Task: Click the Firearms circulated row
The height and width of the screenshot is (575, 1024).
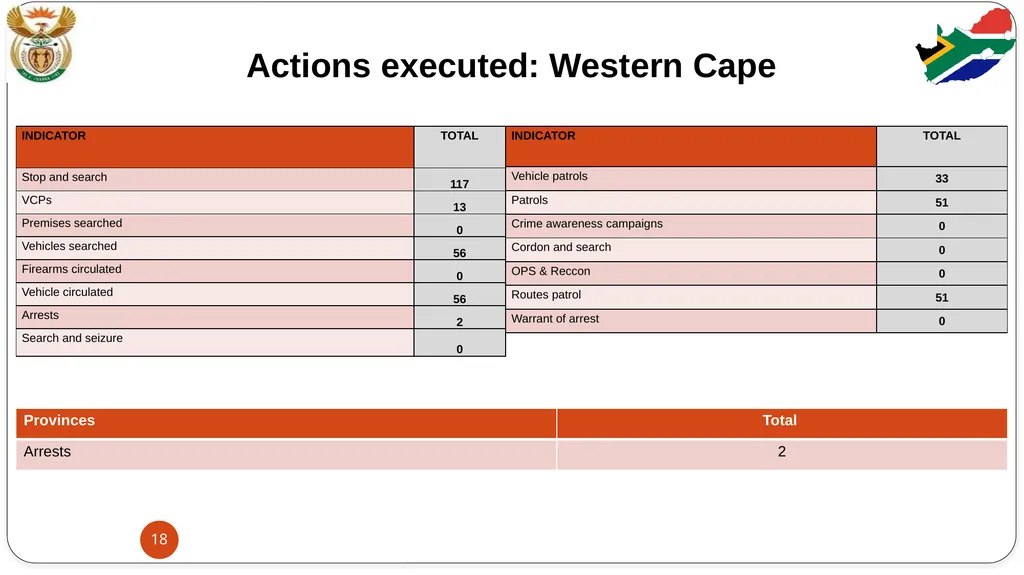Action: click(x=261, y=271)
